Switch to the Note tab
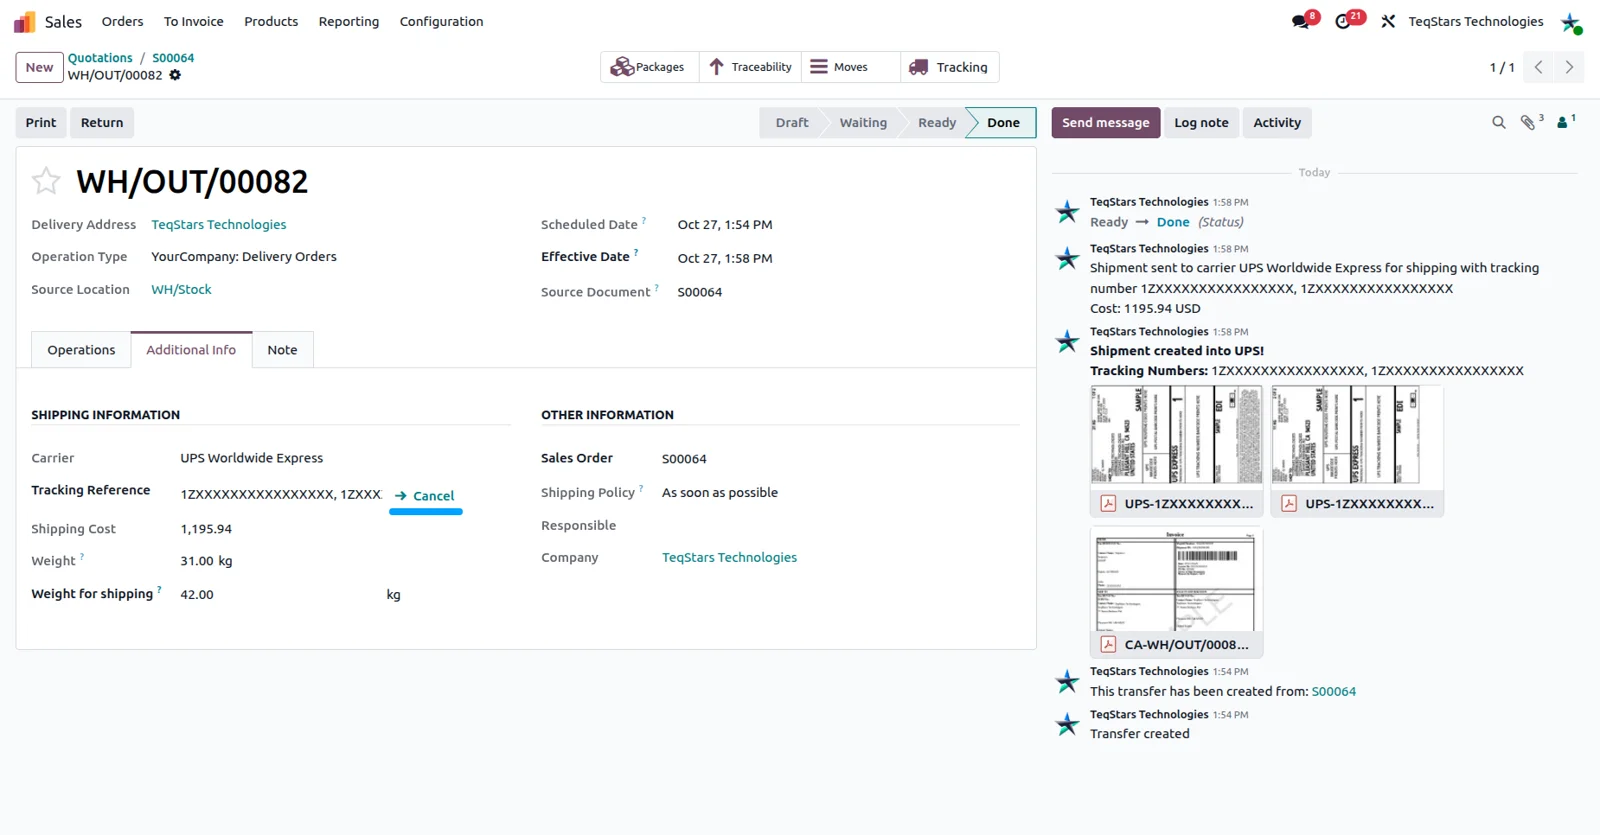 [x=282, y=350]
